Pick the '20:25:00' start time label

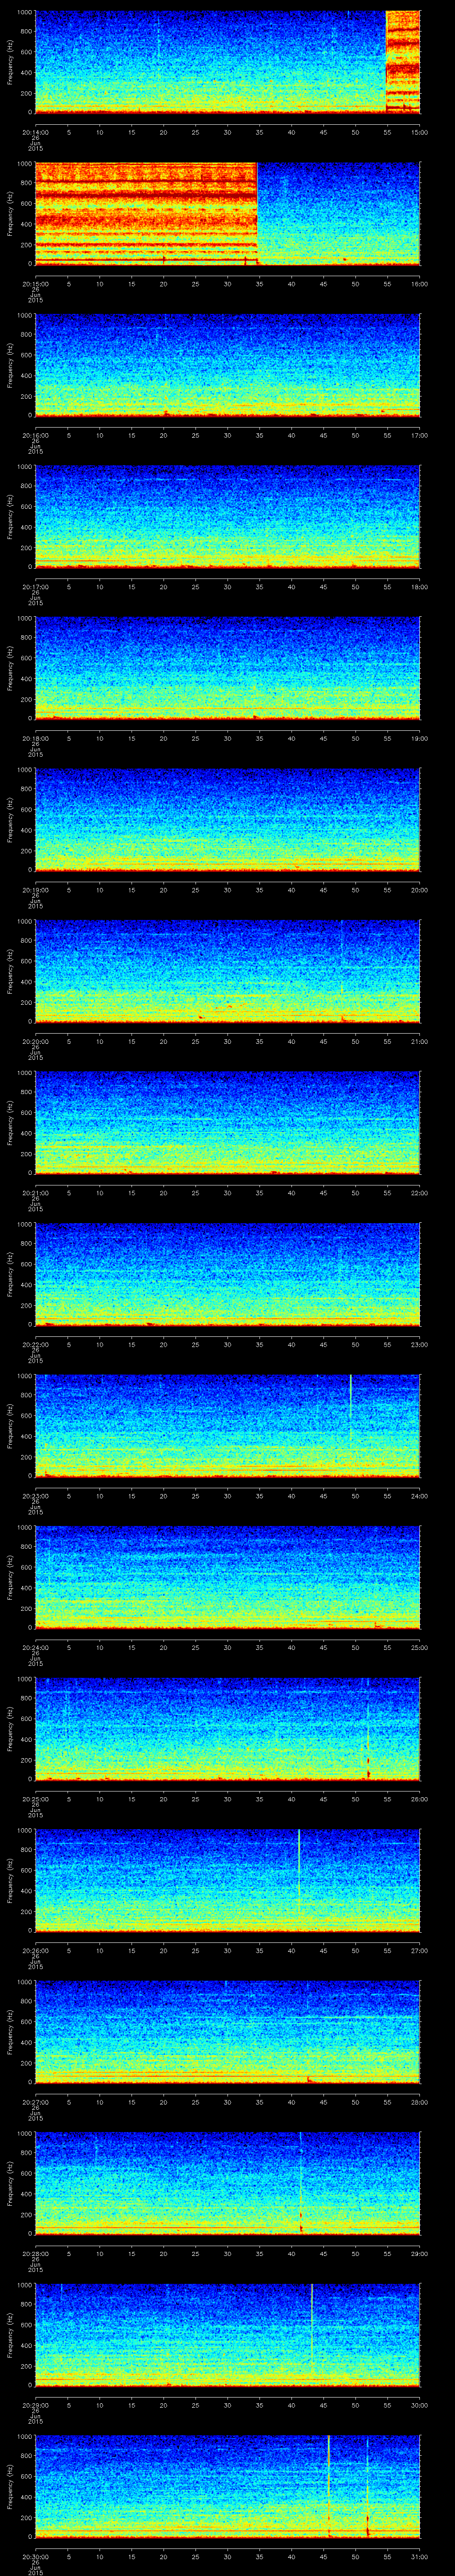click(36, 1798)
